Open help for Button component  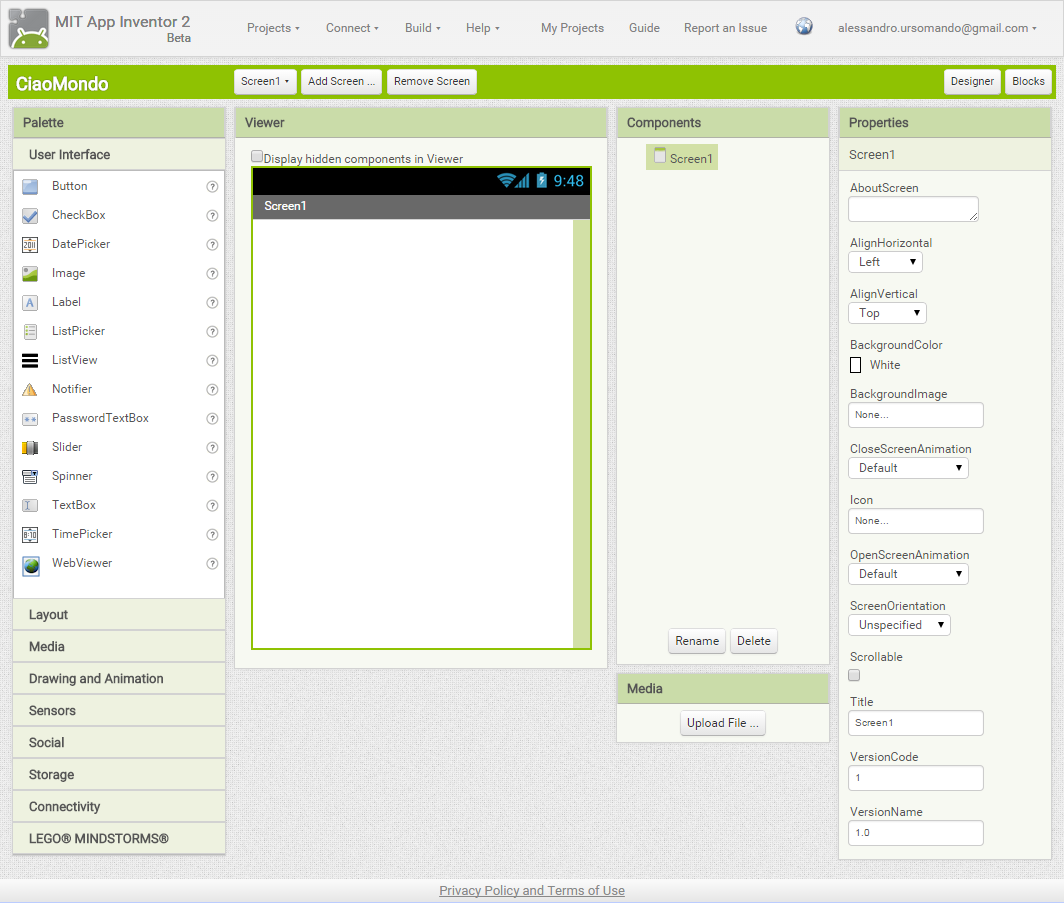212,187
